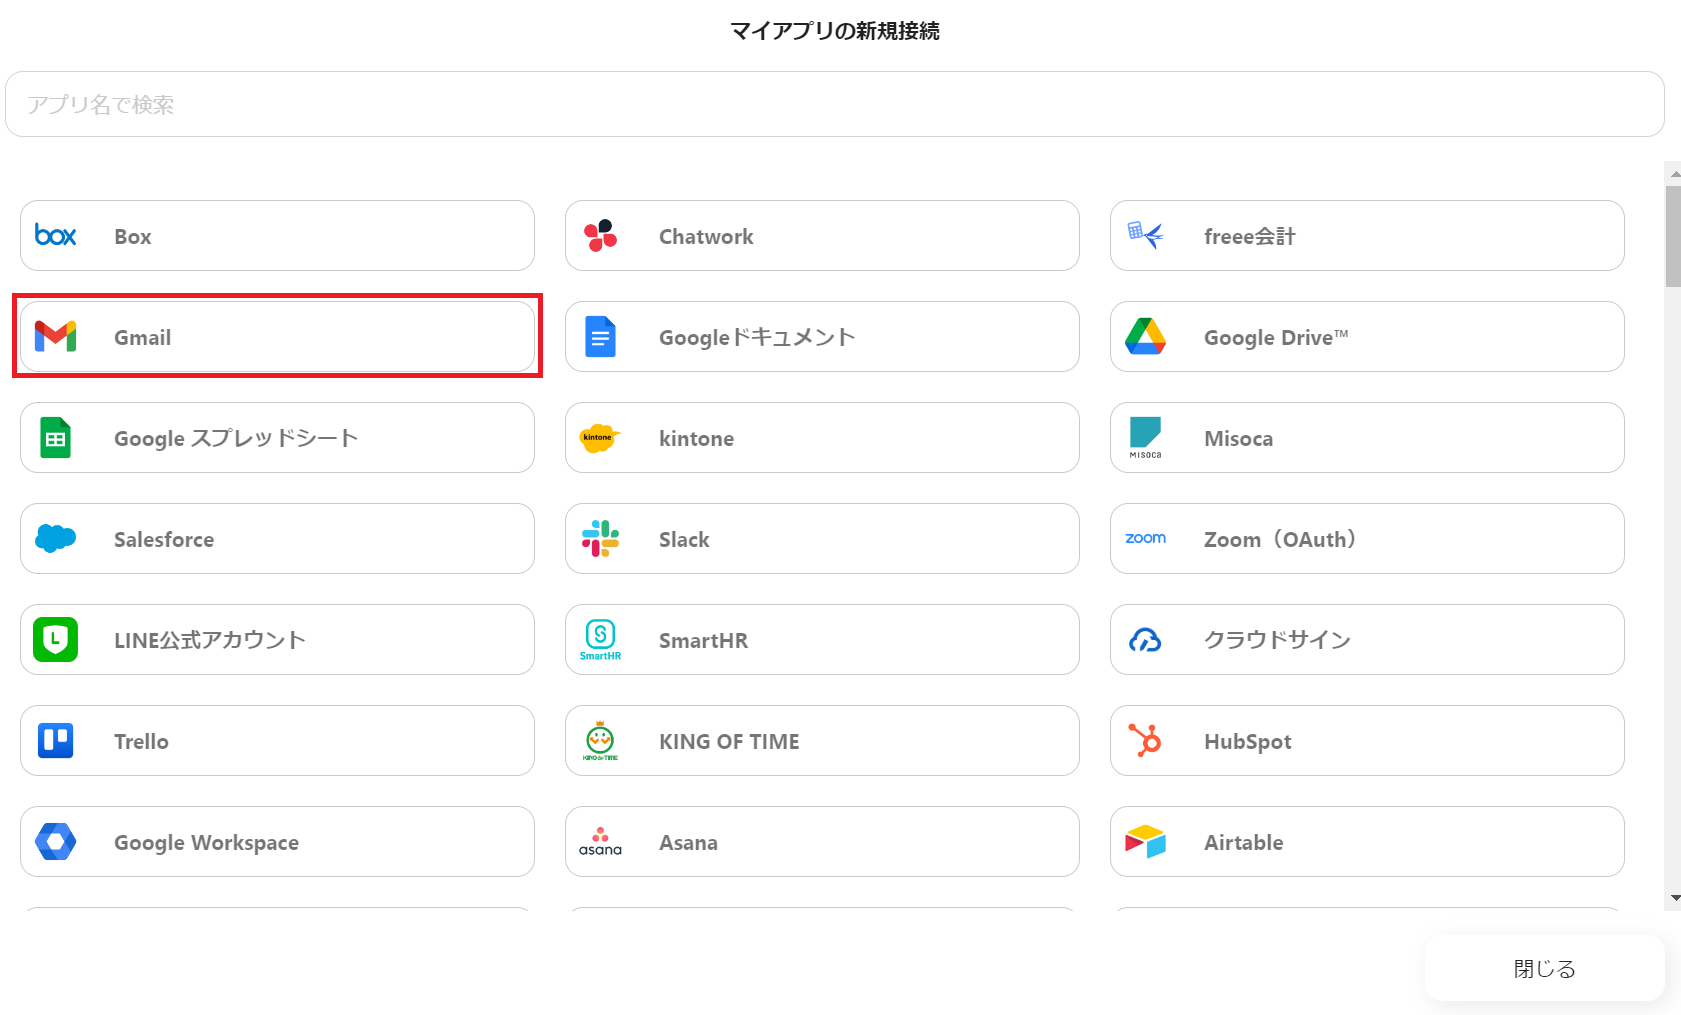The image size is (1681, 1015).
Task: Select the Asana app label
Action: click(688, 842)
